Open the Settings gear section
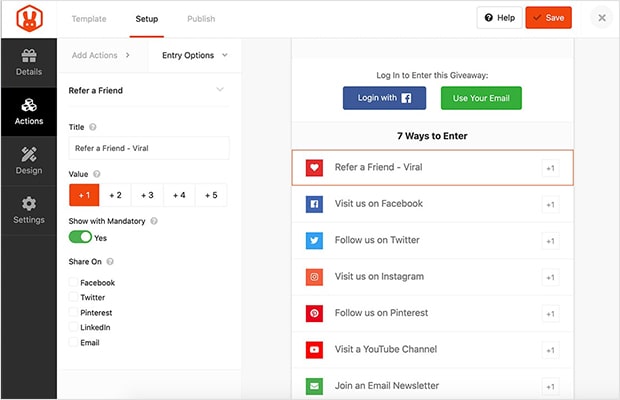Image resolution: width=620 pixels, height=400 pixels. (x=29, y=210)
